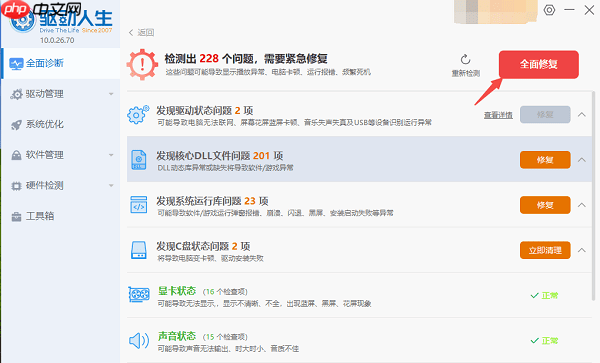Expand the 硬件检测 sidebar menu

111,186
